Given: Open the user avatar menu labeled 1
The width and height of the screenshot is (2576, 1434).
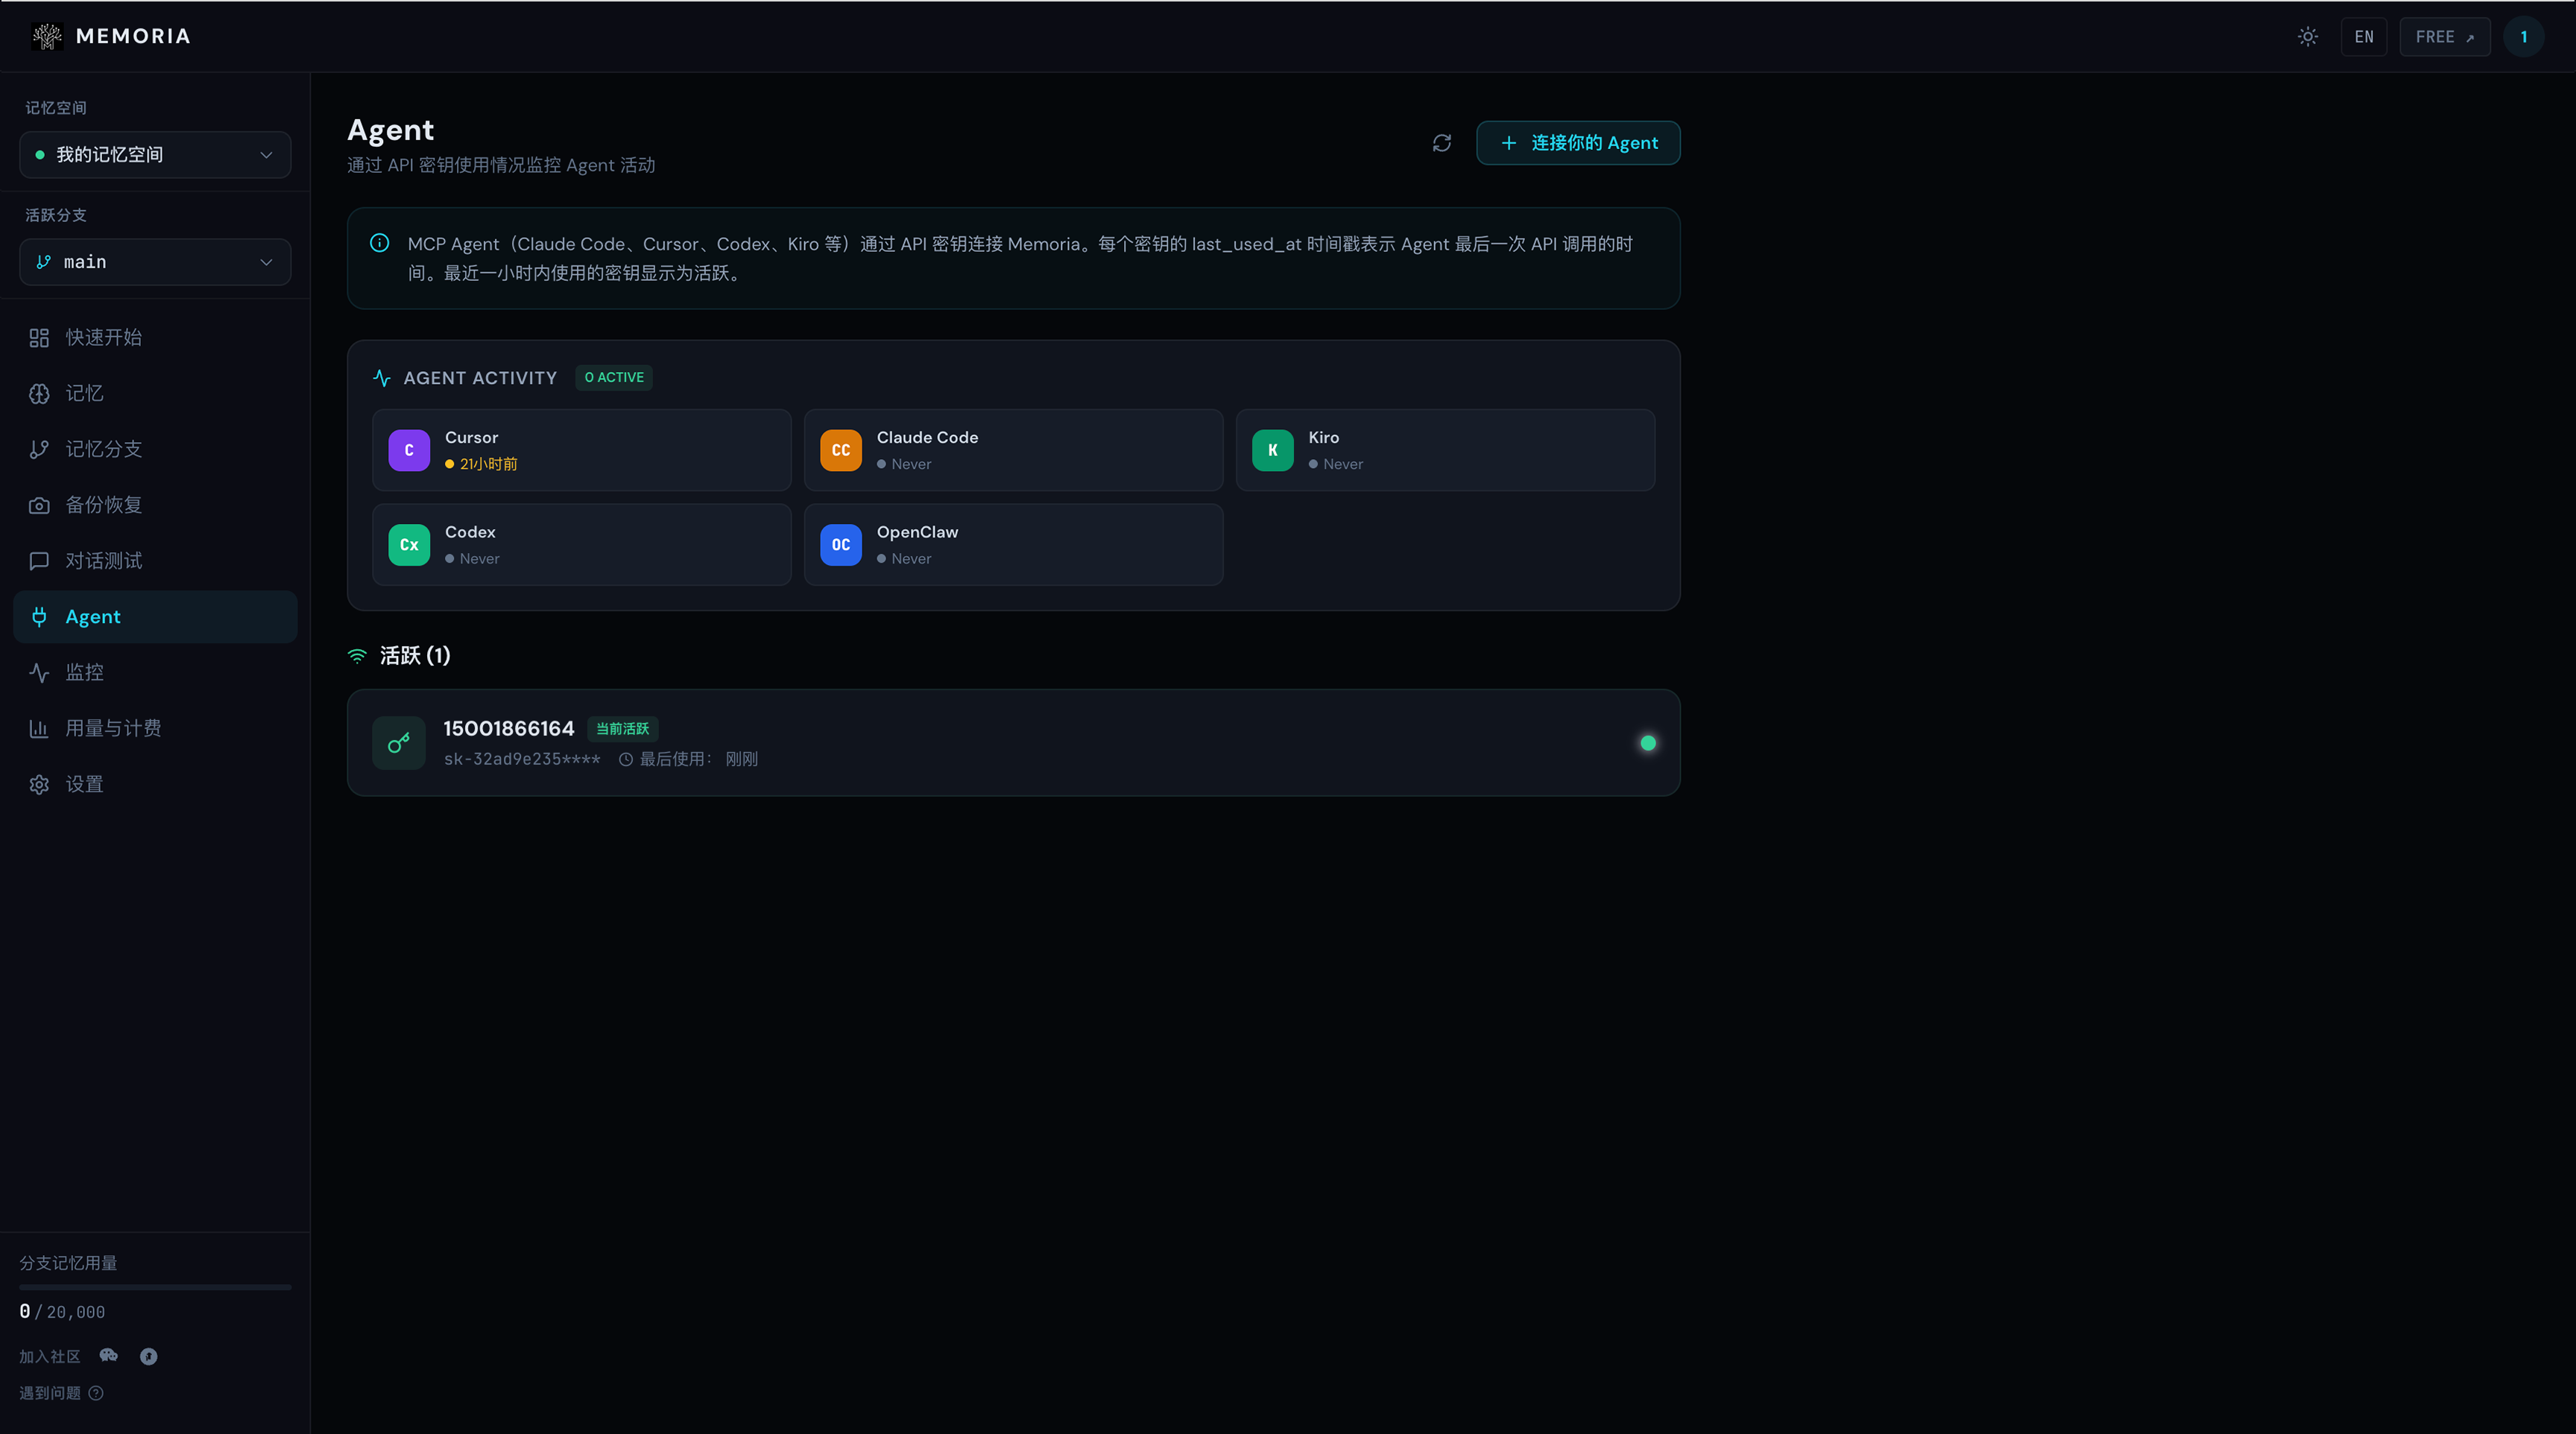Looking at the screenshot, I should click(x=2524, y=37).
